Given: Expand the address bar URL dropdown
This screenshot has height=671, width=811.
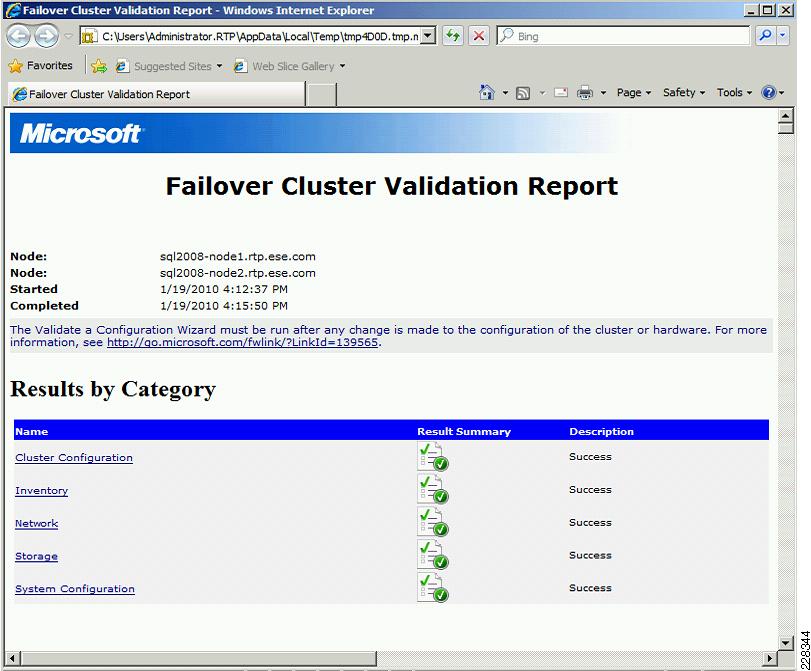Looking at the screenshot, I should tap(428, 36).
